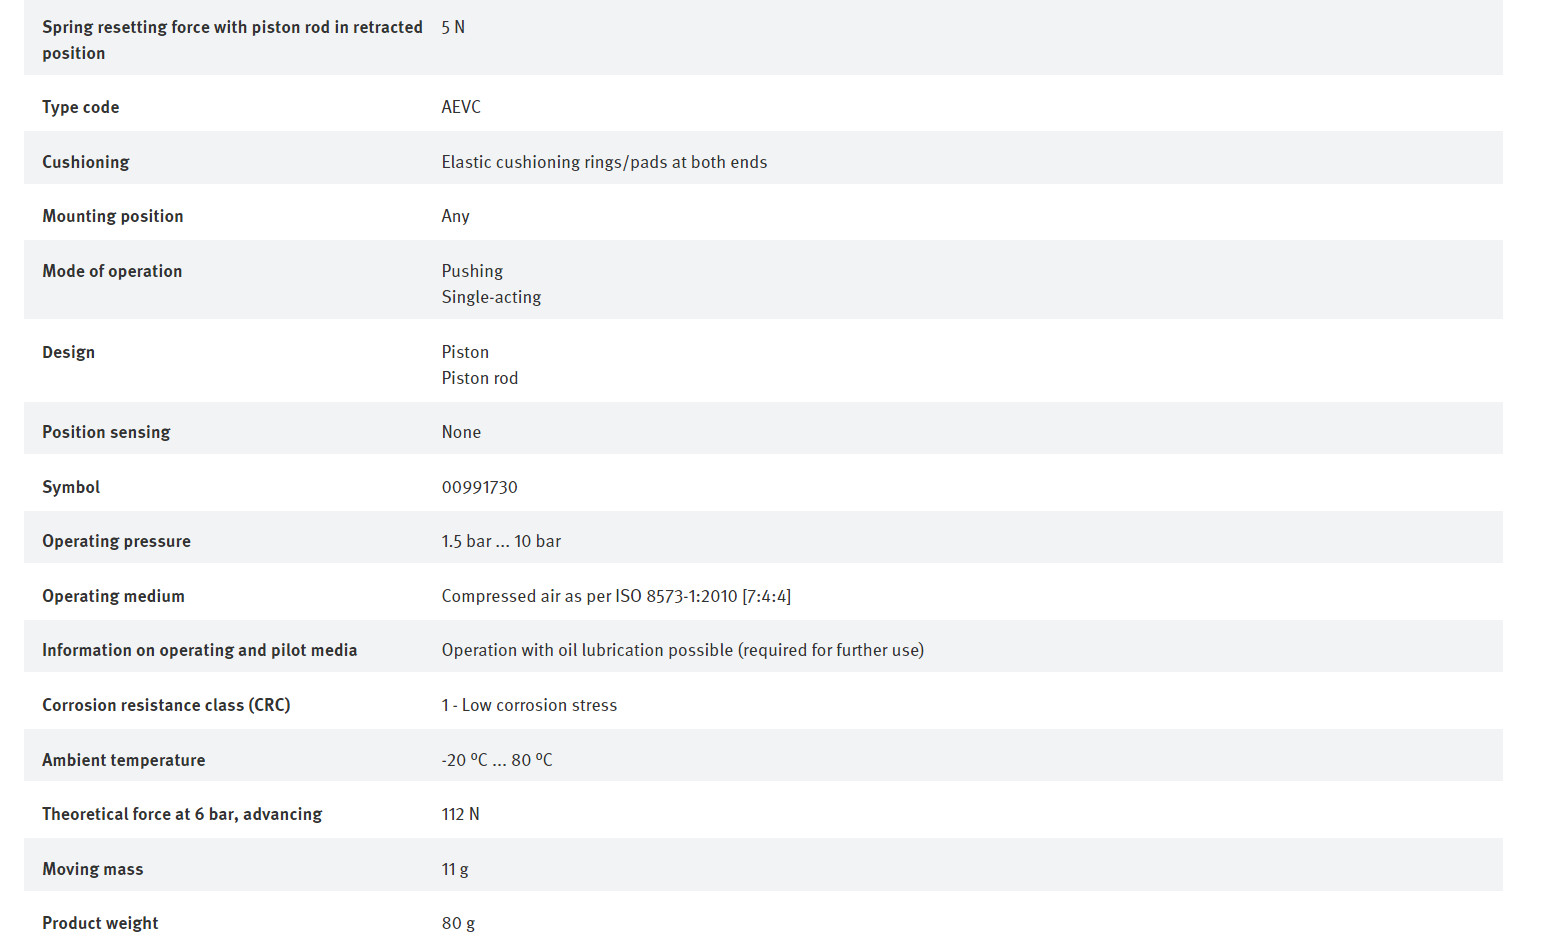Click the Position sensing value None
This screenshot has height=945, width=1546.
coord(461,432)
